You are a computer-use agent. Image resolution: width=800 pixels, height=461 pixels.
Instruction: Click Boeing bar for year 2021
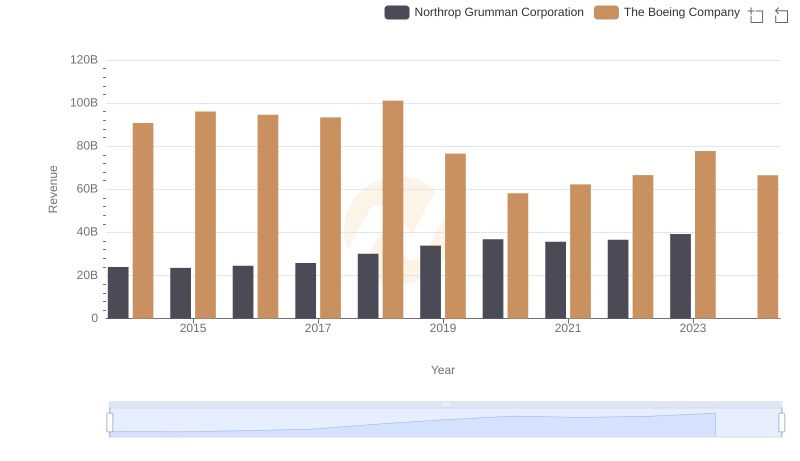tap(580, 251)
